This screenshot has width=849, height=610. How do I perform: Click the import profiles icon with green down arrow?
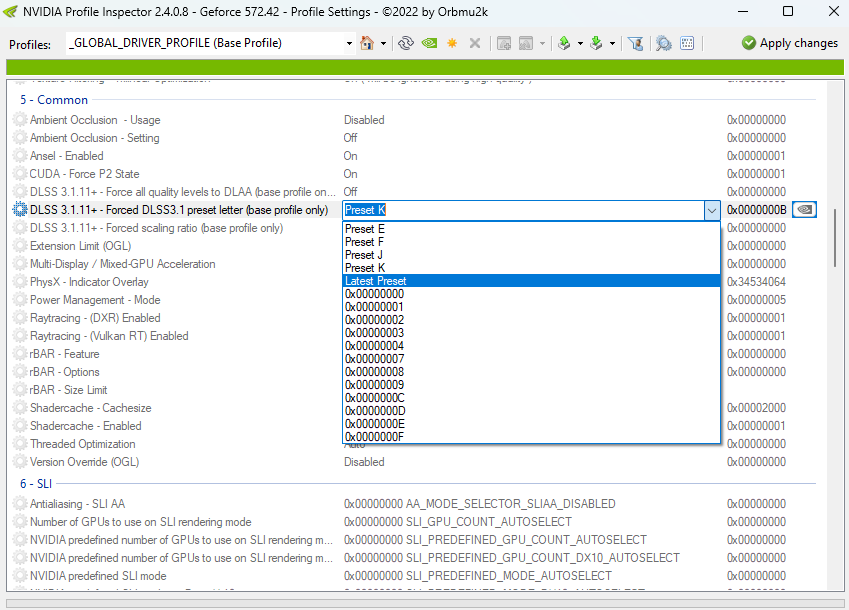click(x=596, y=43)
